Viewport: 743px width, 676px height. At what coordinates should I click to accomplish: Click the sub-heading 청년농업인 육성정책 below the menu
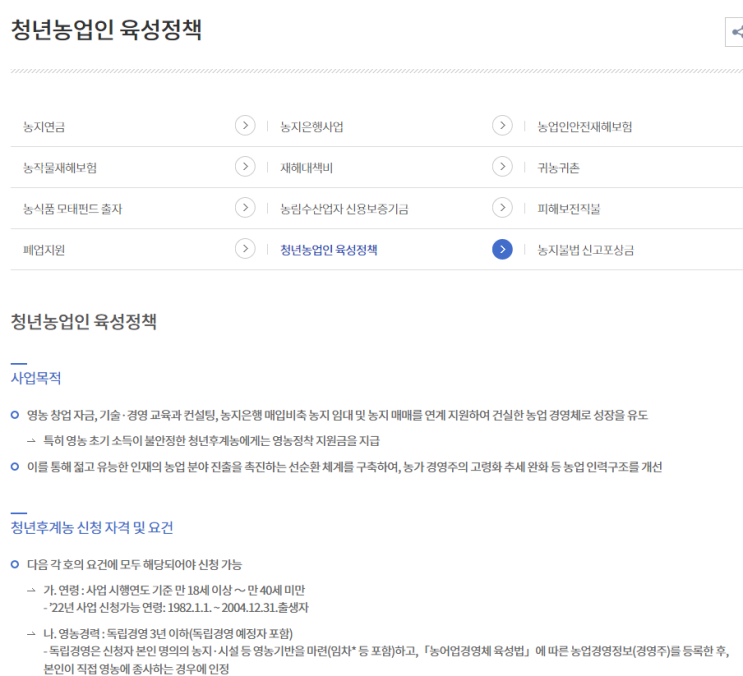pyautogui.click(x=83, y=322)
